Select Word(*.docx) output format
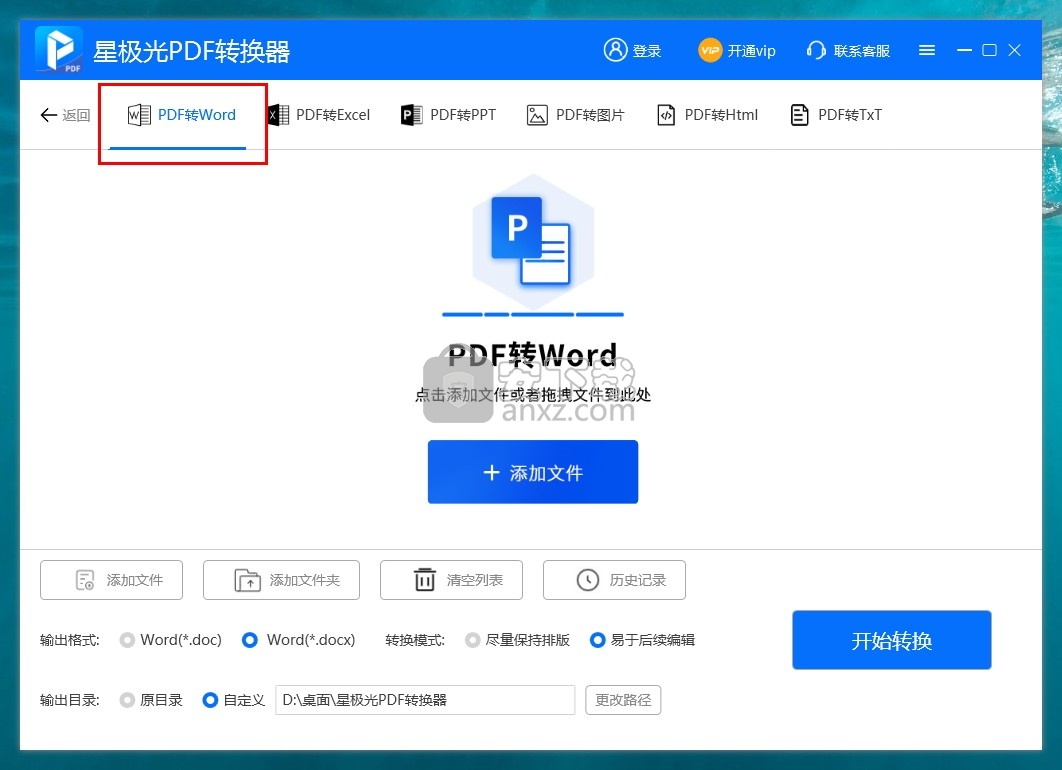Viewport: 1062px width, 770px height. click(299, 640)
